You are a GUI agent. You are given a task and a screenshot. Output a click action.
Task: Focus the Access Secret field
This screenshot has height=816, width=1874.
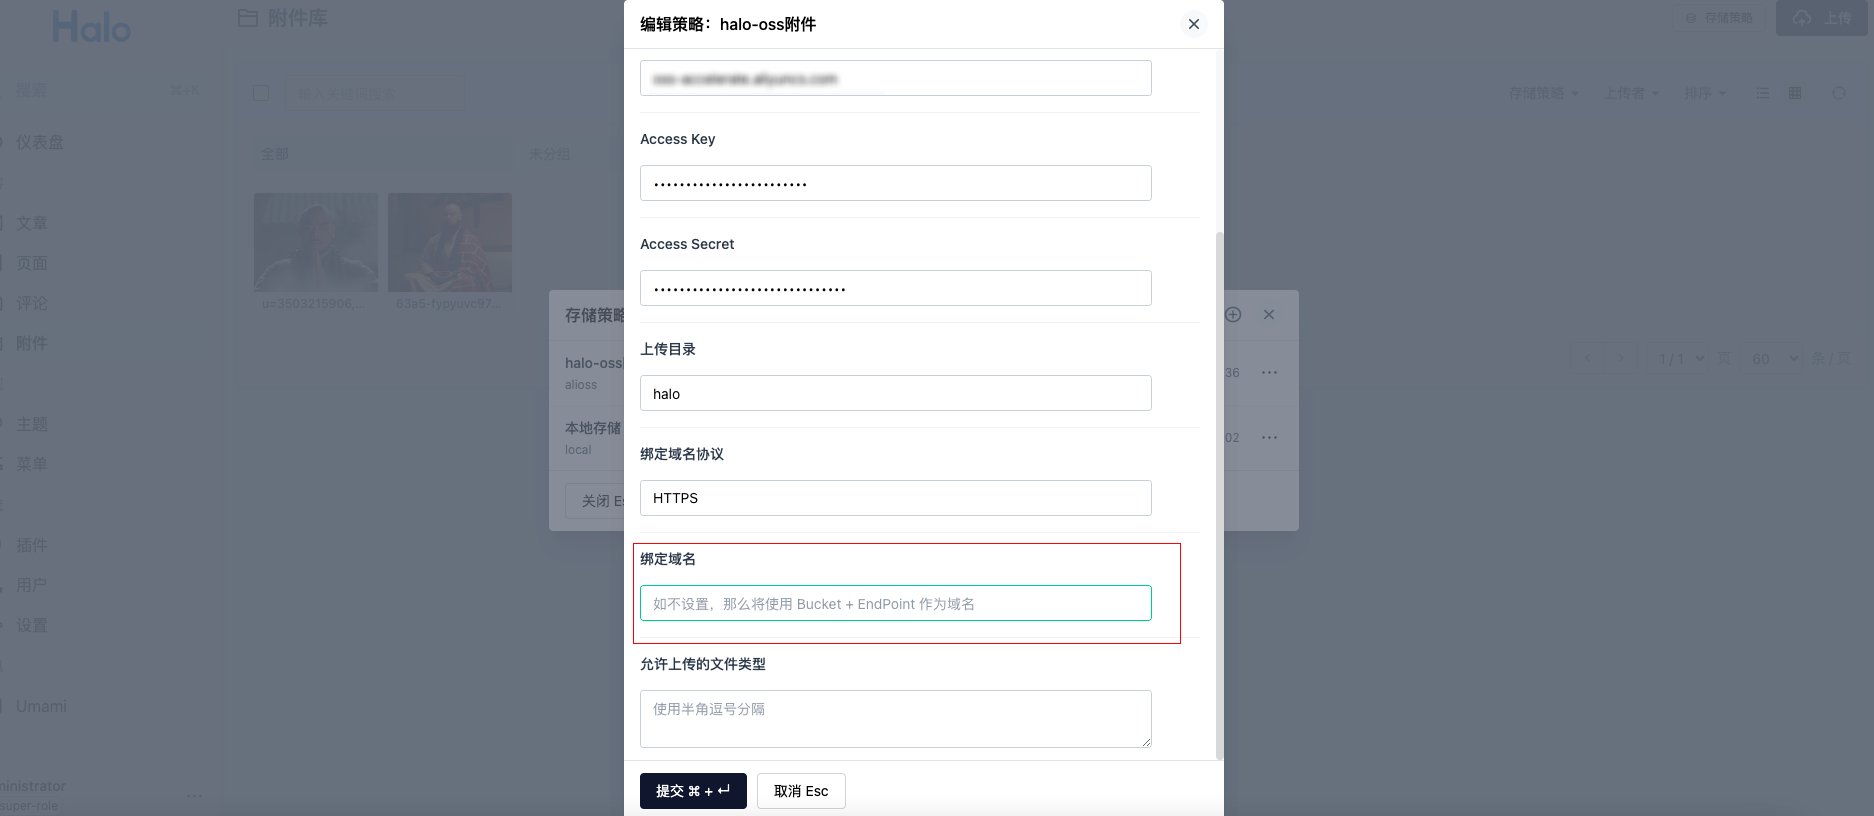tap(895, 288)
